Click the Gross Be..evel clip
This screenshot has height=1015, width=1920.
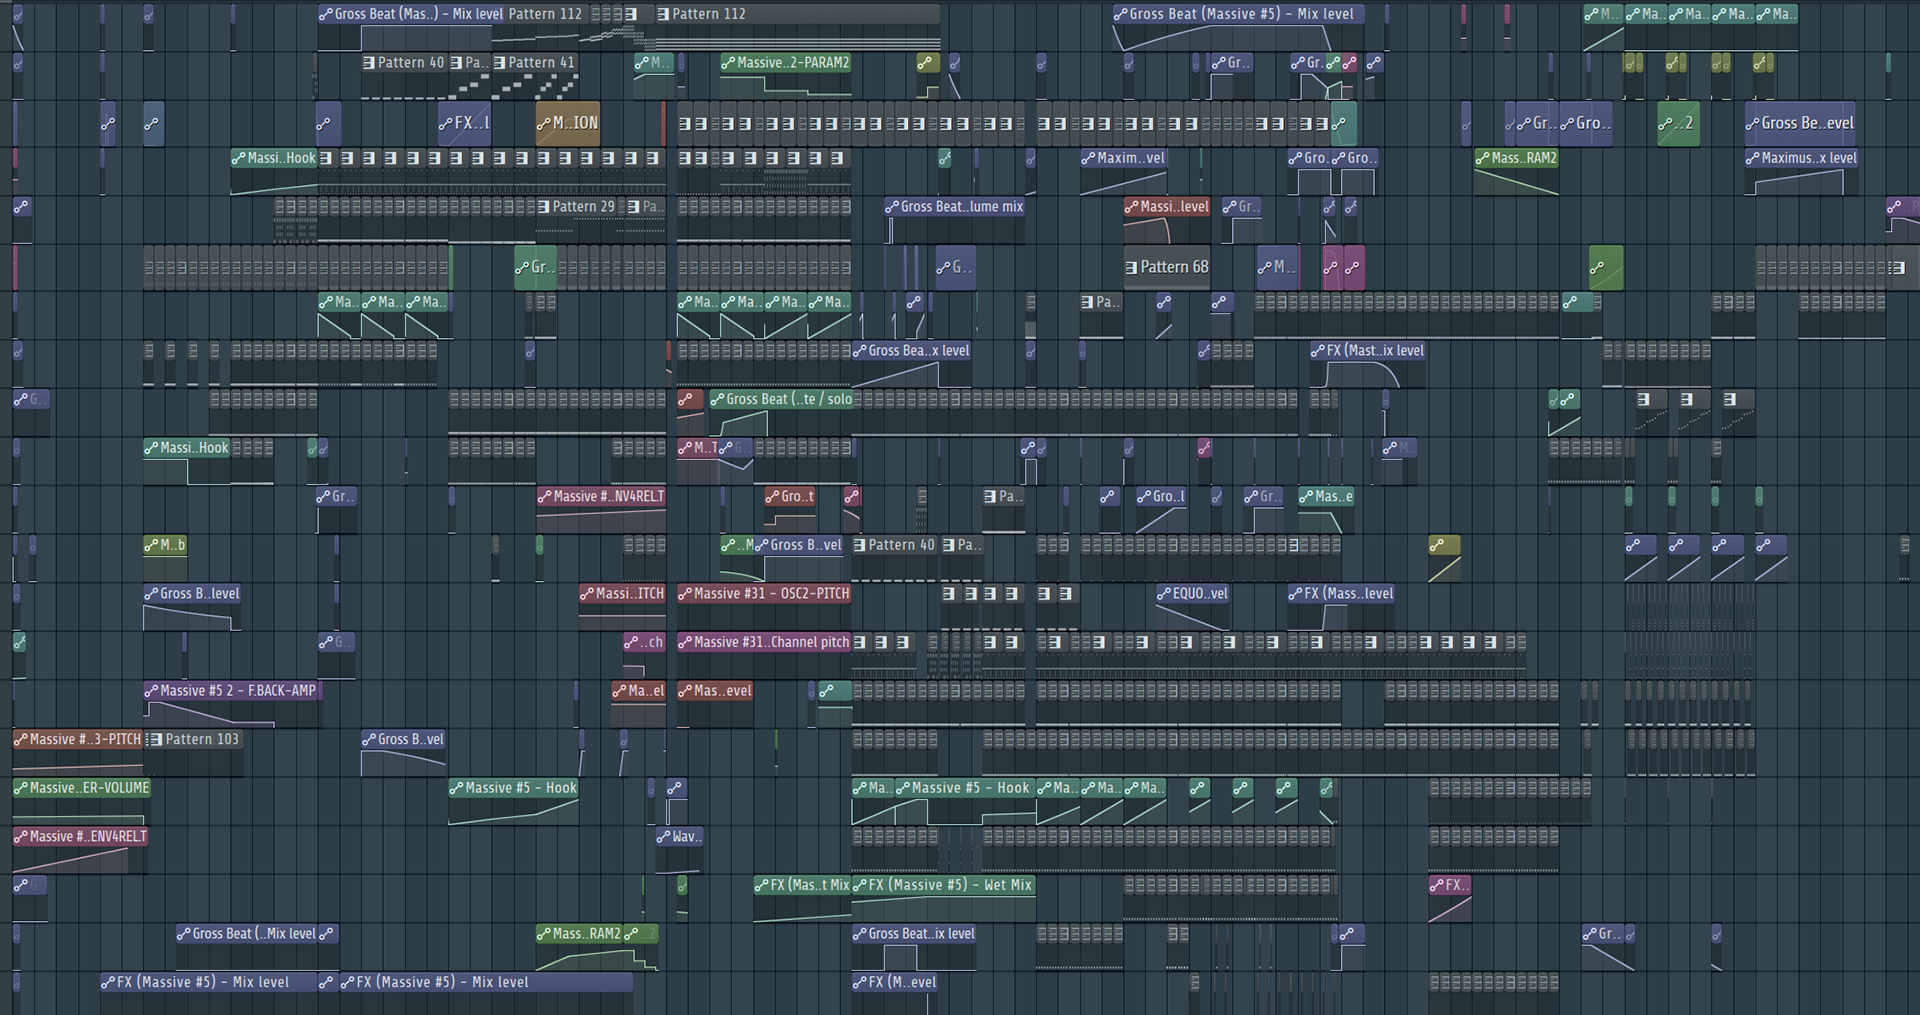(x=1800, y=123)
